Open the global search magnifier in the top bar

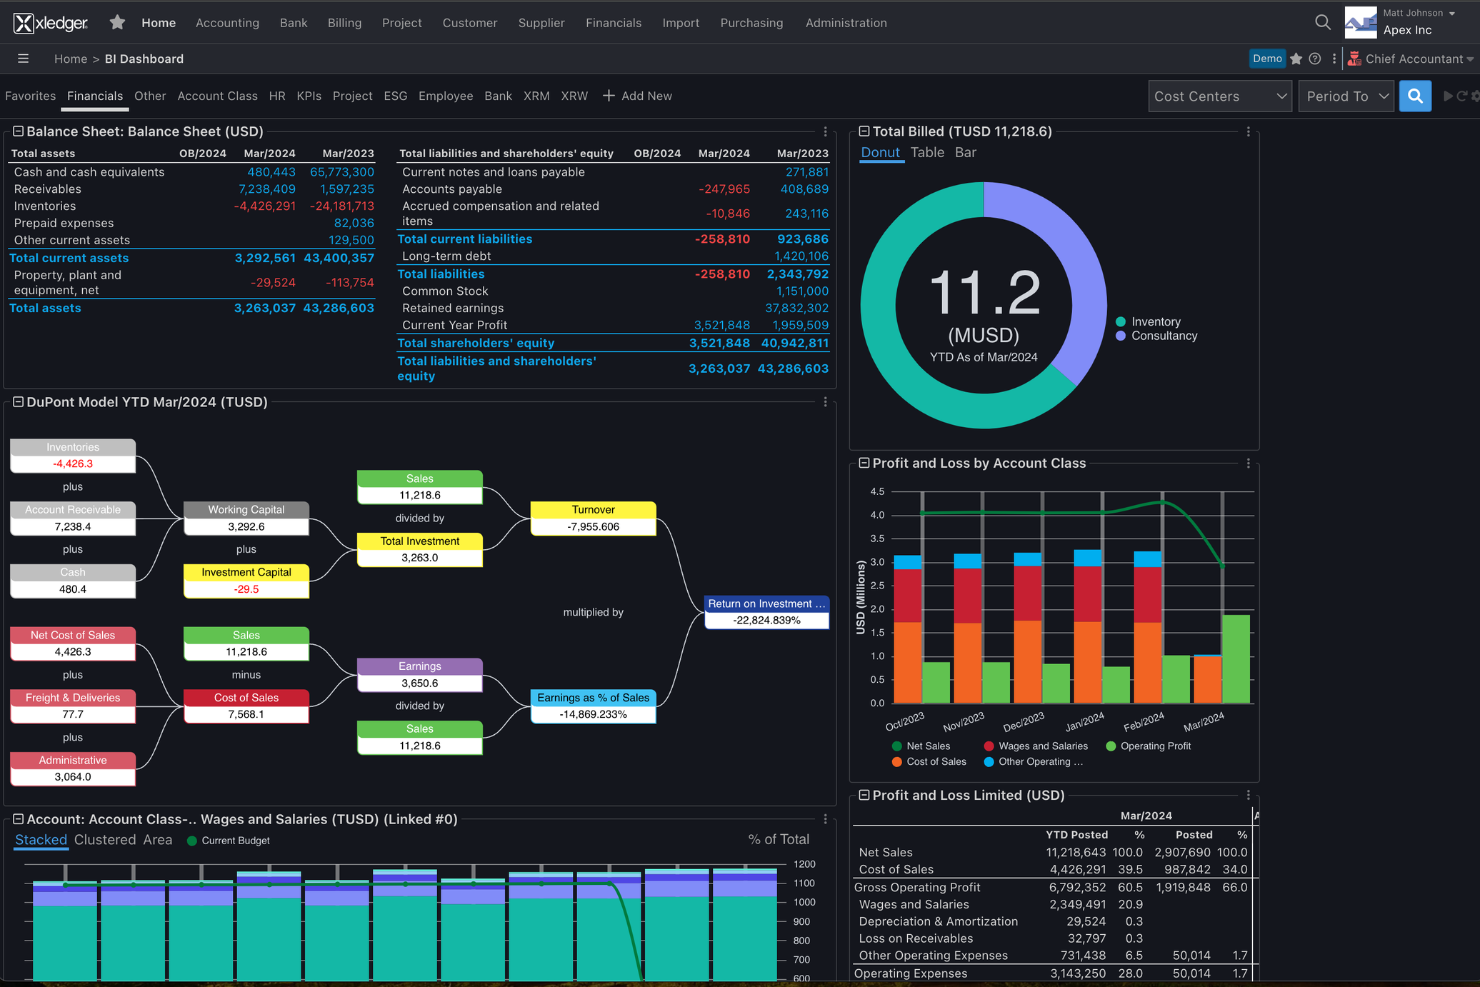coord(1322,21)
